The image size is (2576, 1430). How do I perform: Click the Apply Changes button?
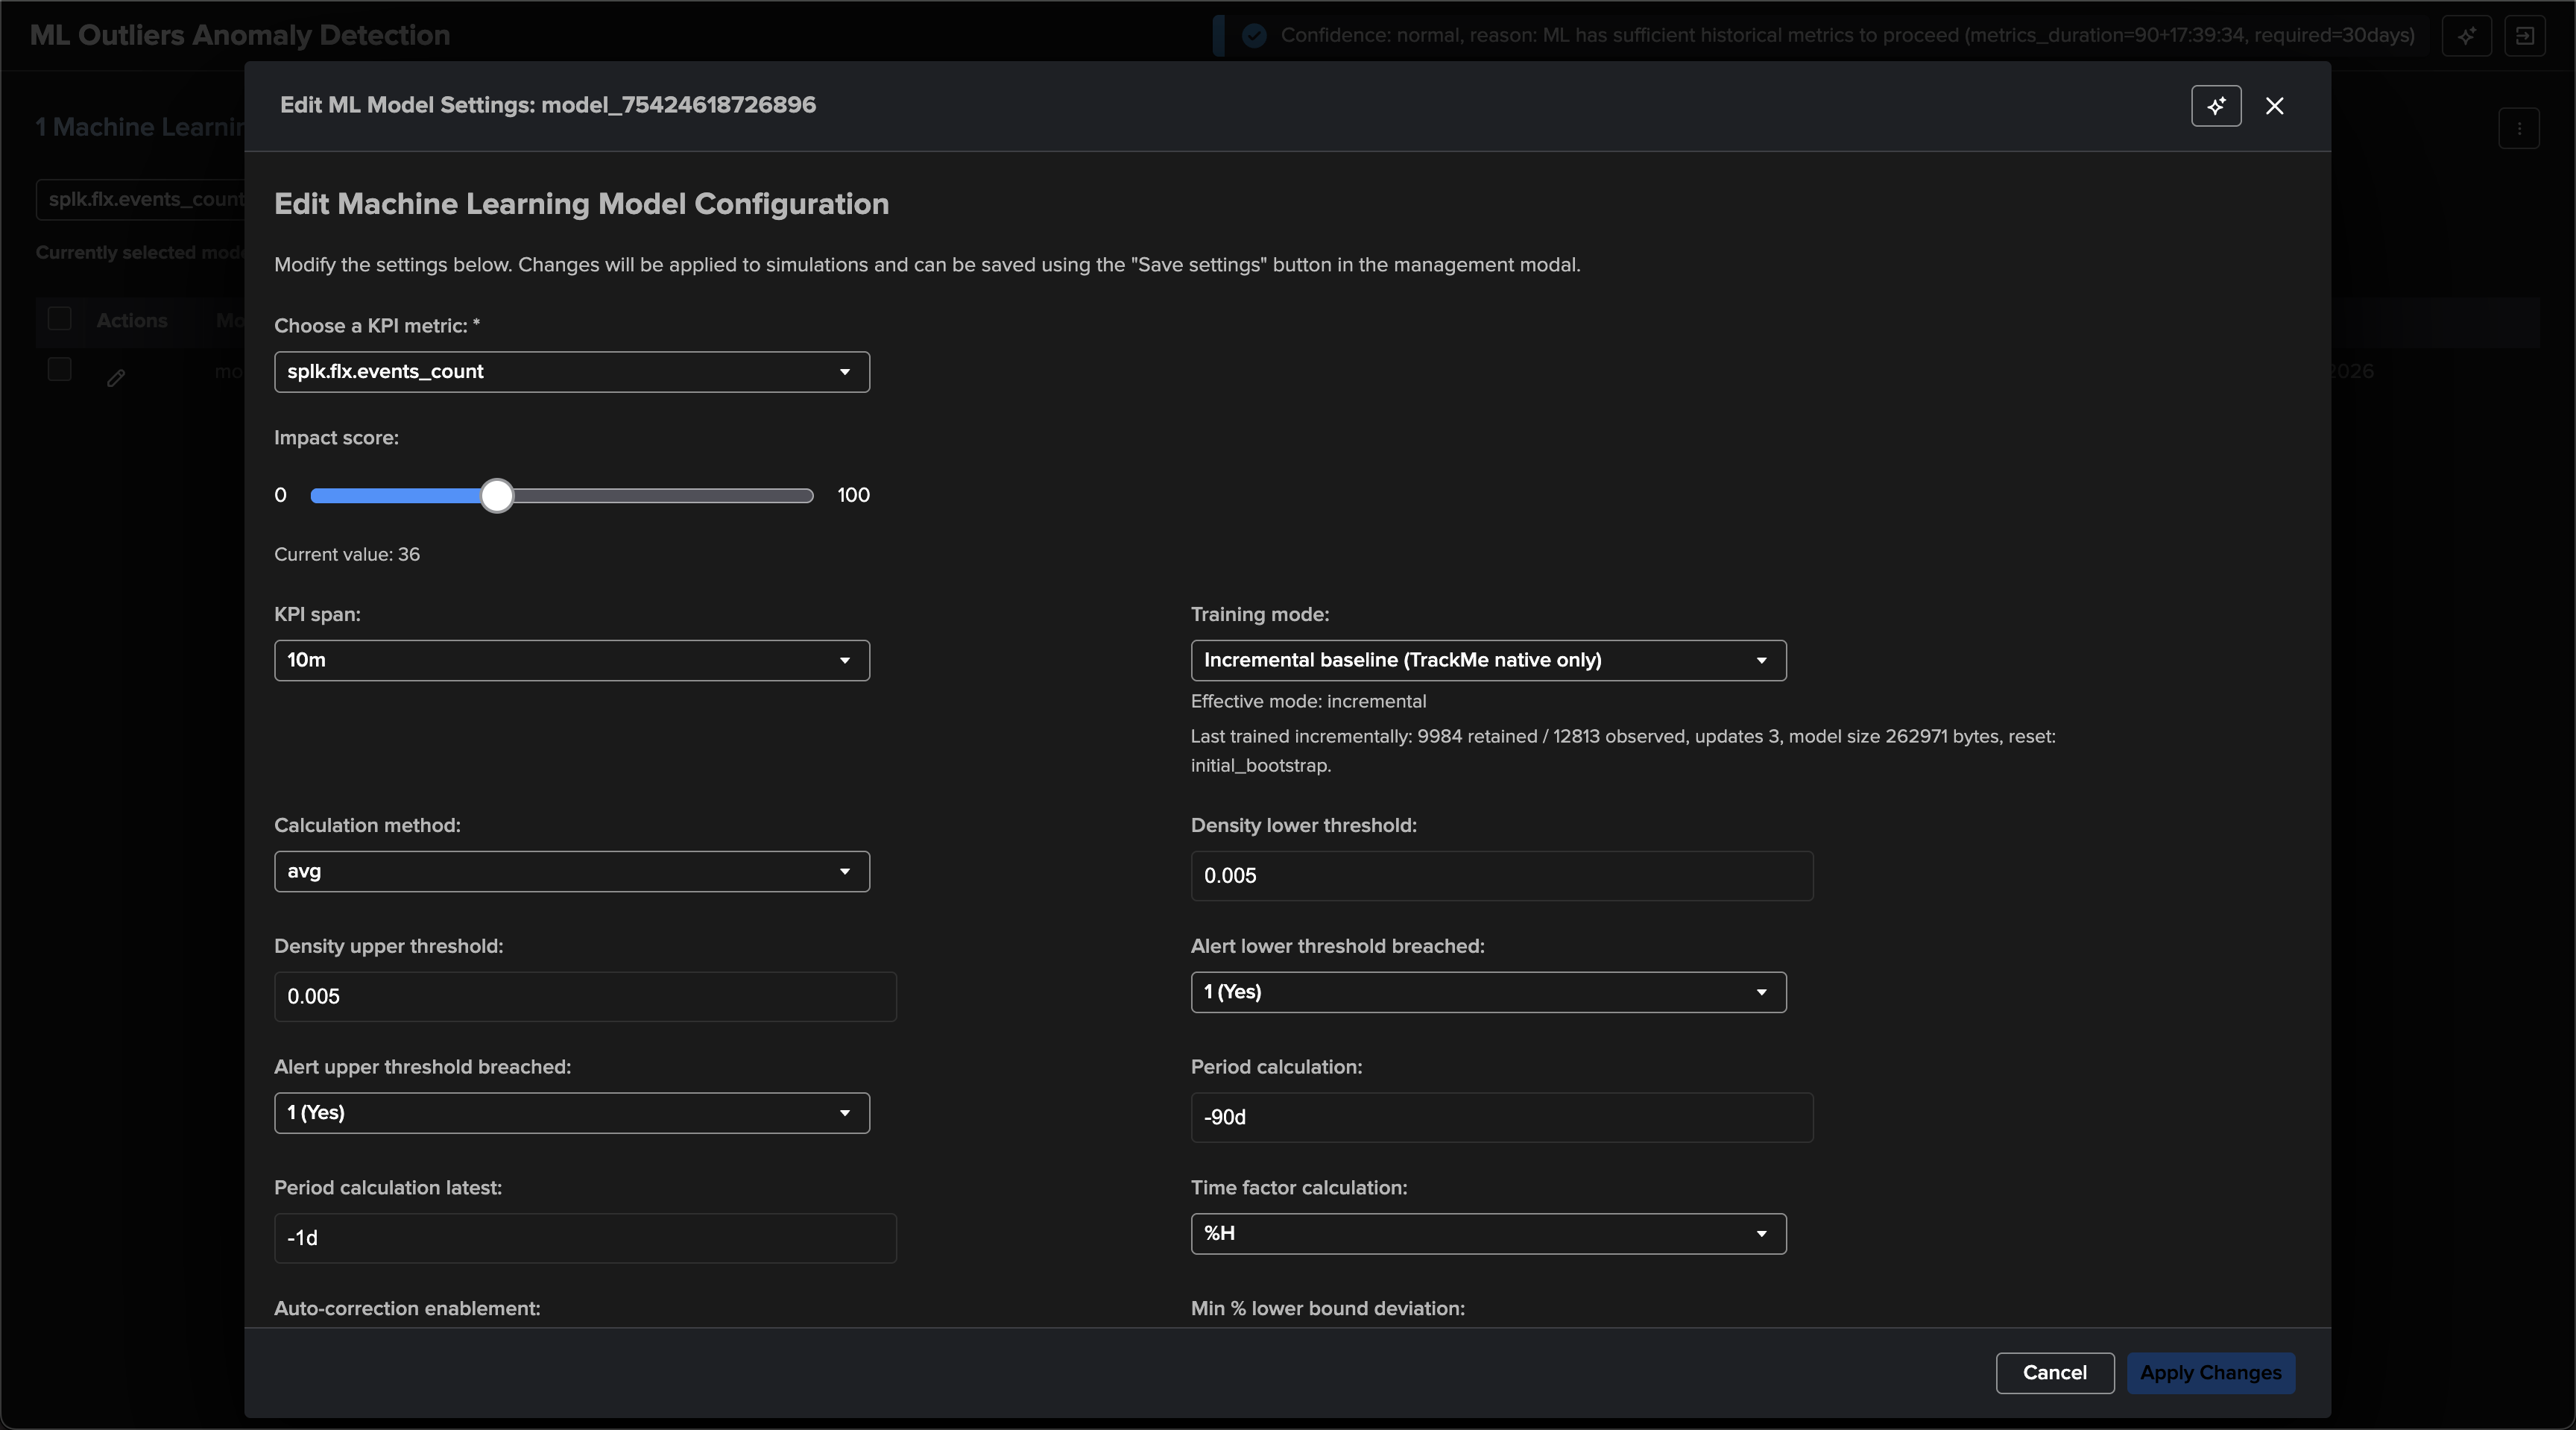2211,1373
